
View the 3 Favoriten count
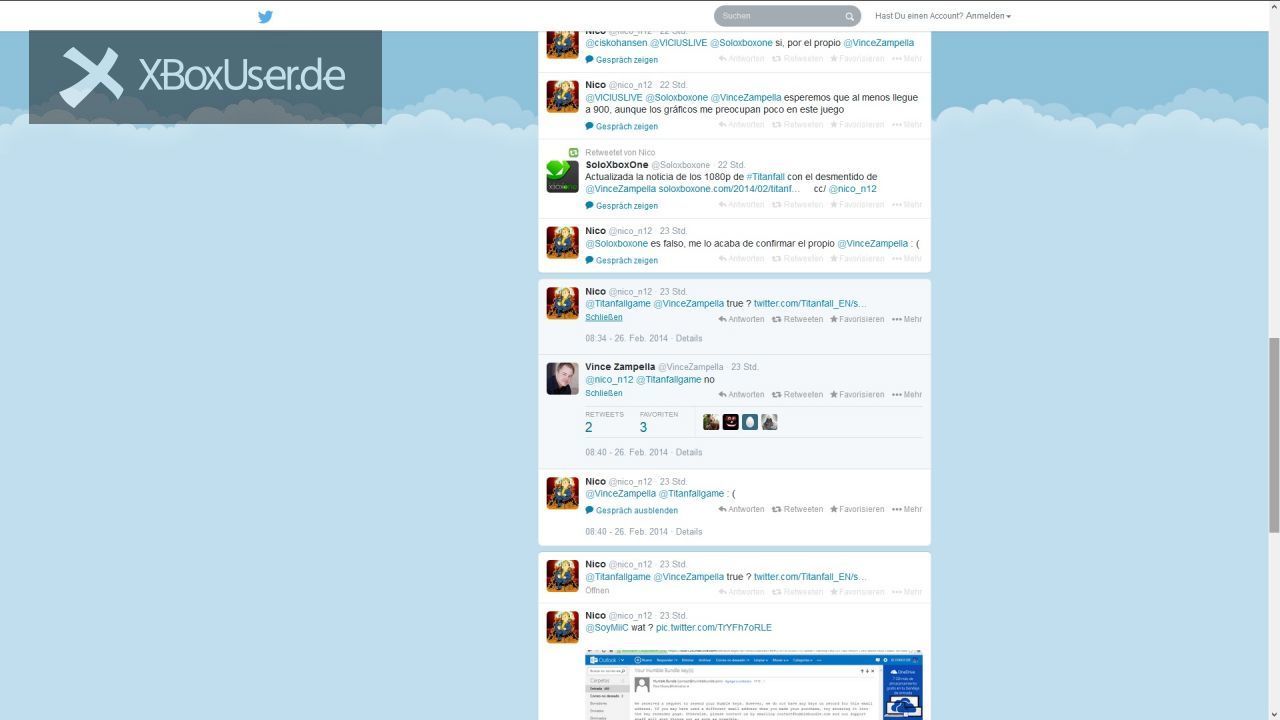tap(659, 422)
